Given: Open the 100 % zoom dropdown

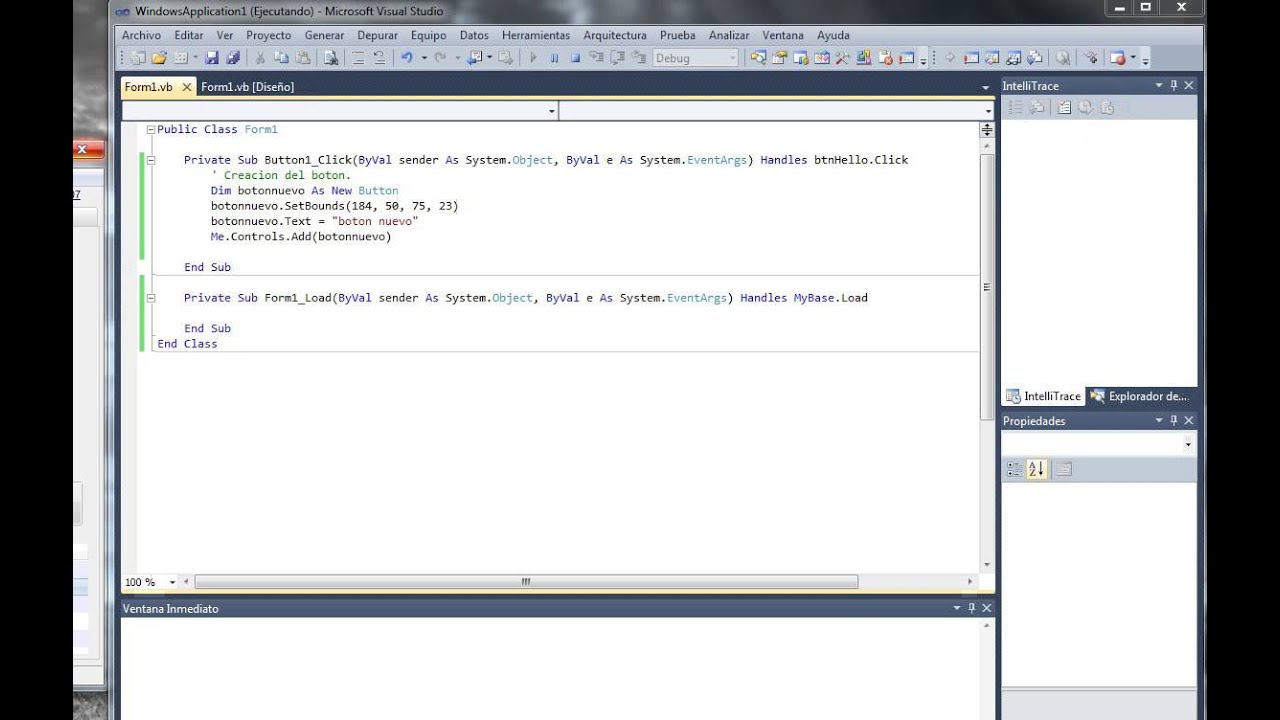Looking at the screenshot, I should click(172, 582).
